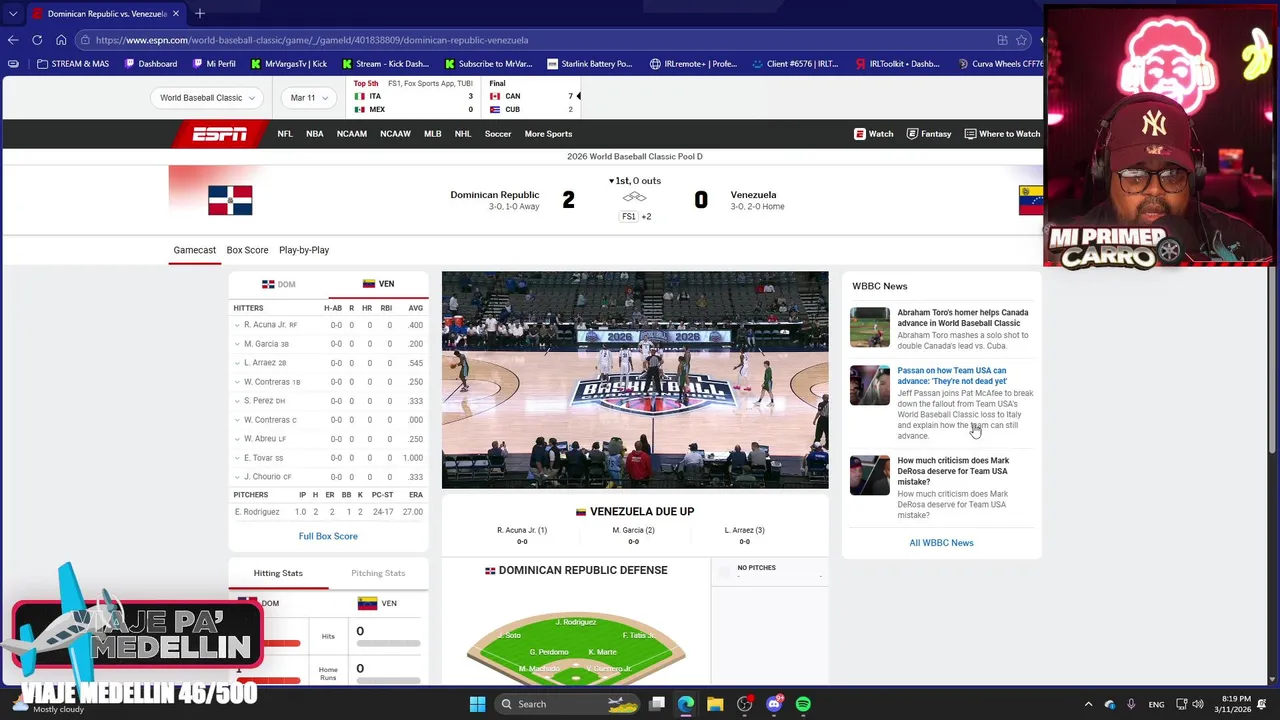Open MrVargasTv Kick bookmark
Screen dimensions: 1280x720
click(x=288, y=64)
